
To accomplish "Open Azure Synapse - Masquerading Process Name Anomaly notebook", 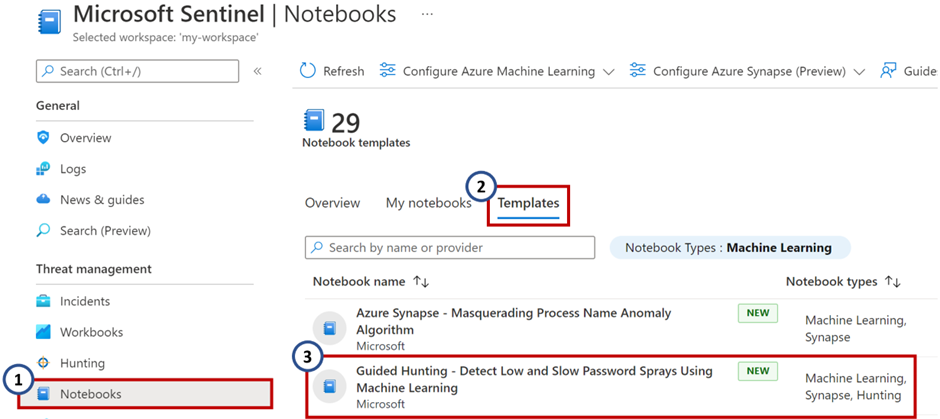I will [x=514, y=321].
